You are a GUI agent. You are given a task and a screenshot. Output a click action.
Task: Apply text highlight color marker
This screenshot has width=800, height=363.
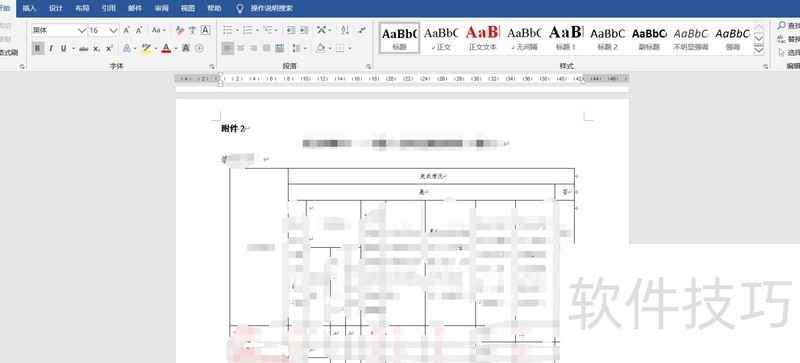(x=146, y=49)
